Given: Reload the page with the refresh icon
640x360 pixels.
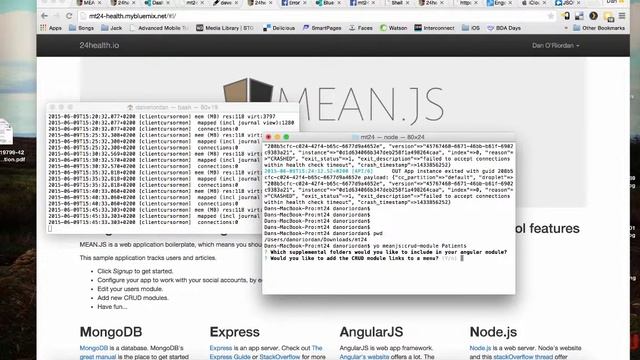Looking at the screenshot, I should tap(69, 16).
